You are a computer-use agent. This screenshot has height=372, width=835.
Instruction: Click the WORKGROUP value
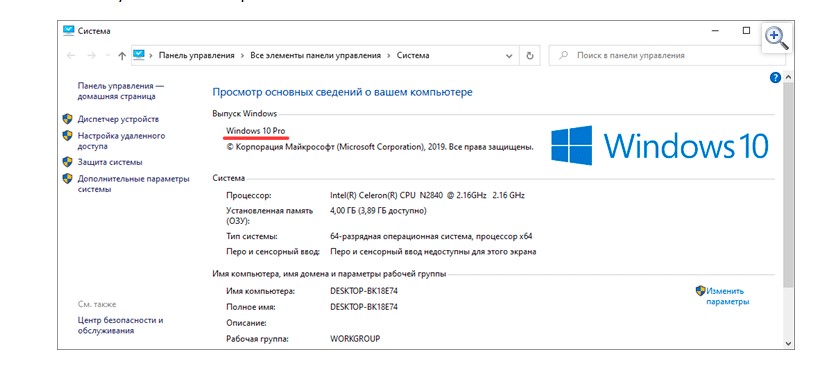(x=355, y=338)
